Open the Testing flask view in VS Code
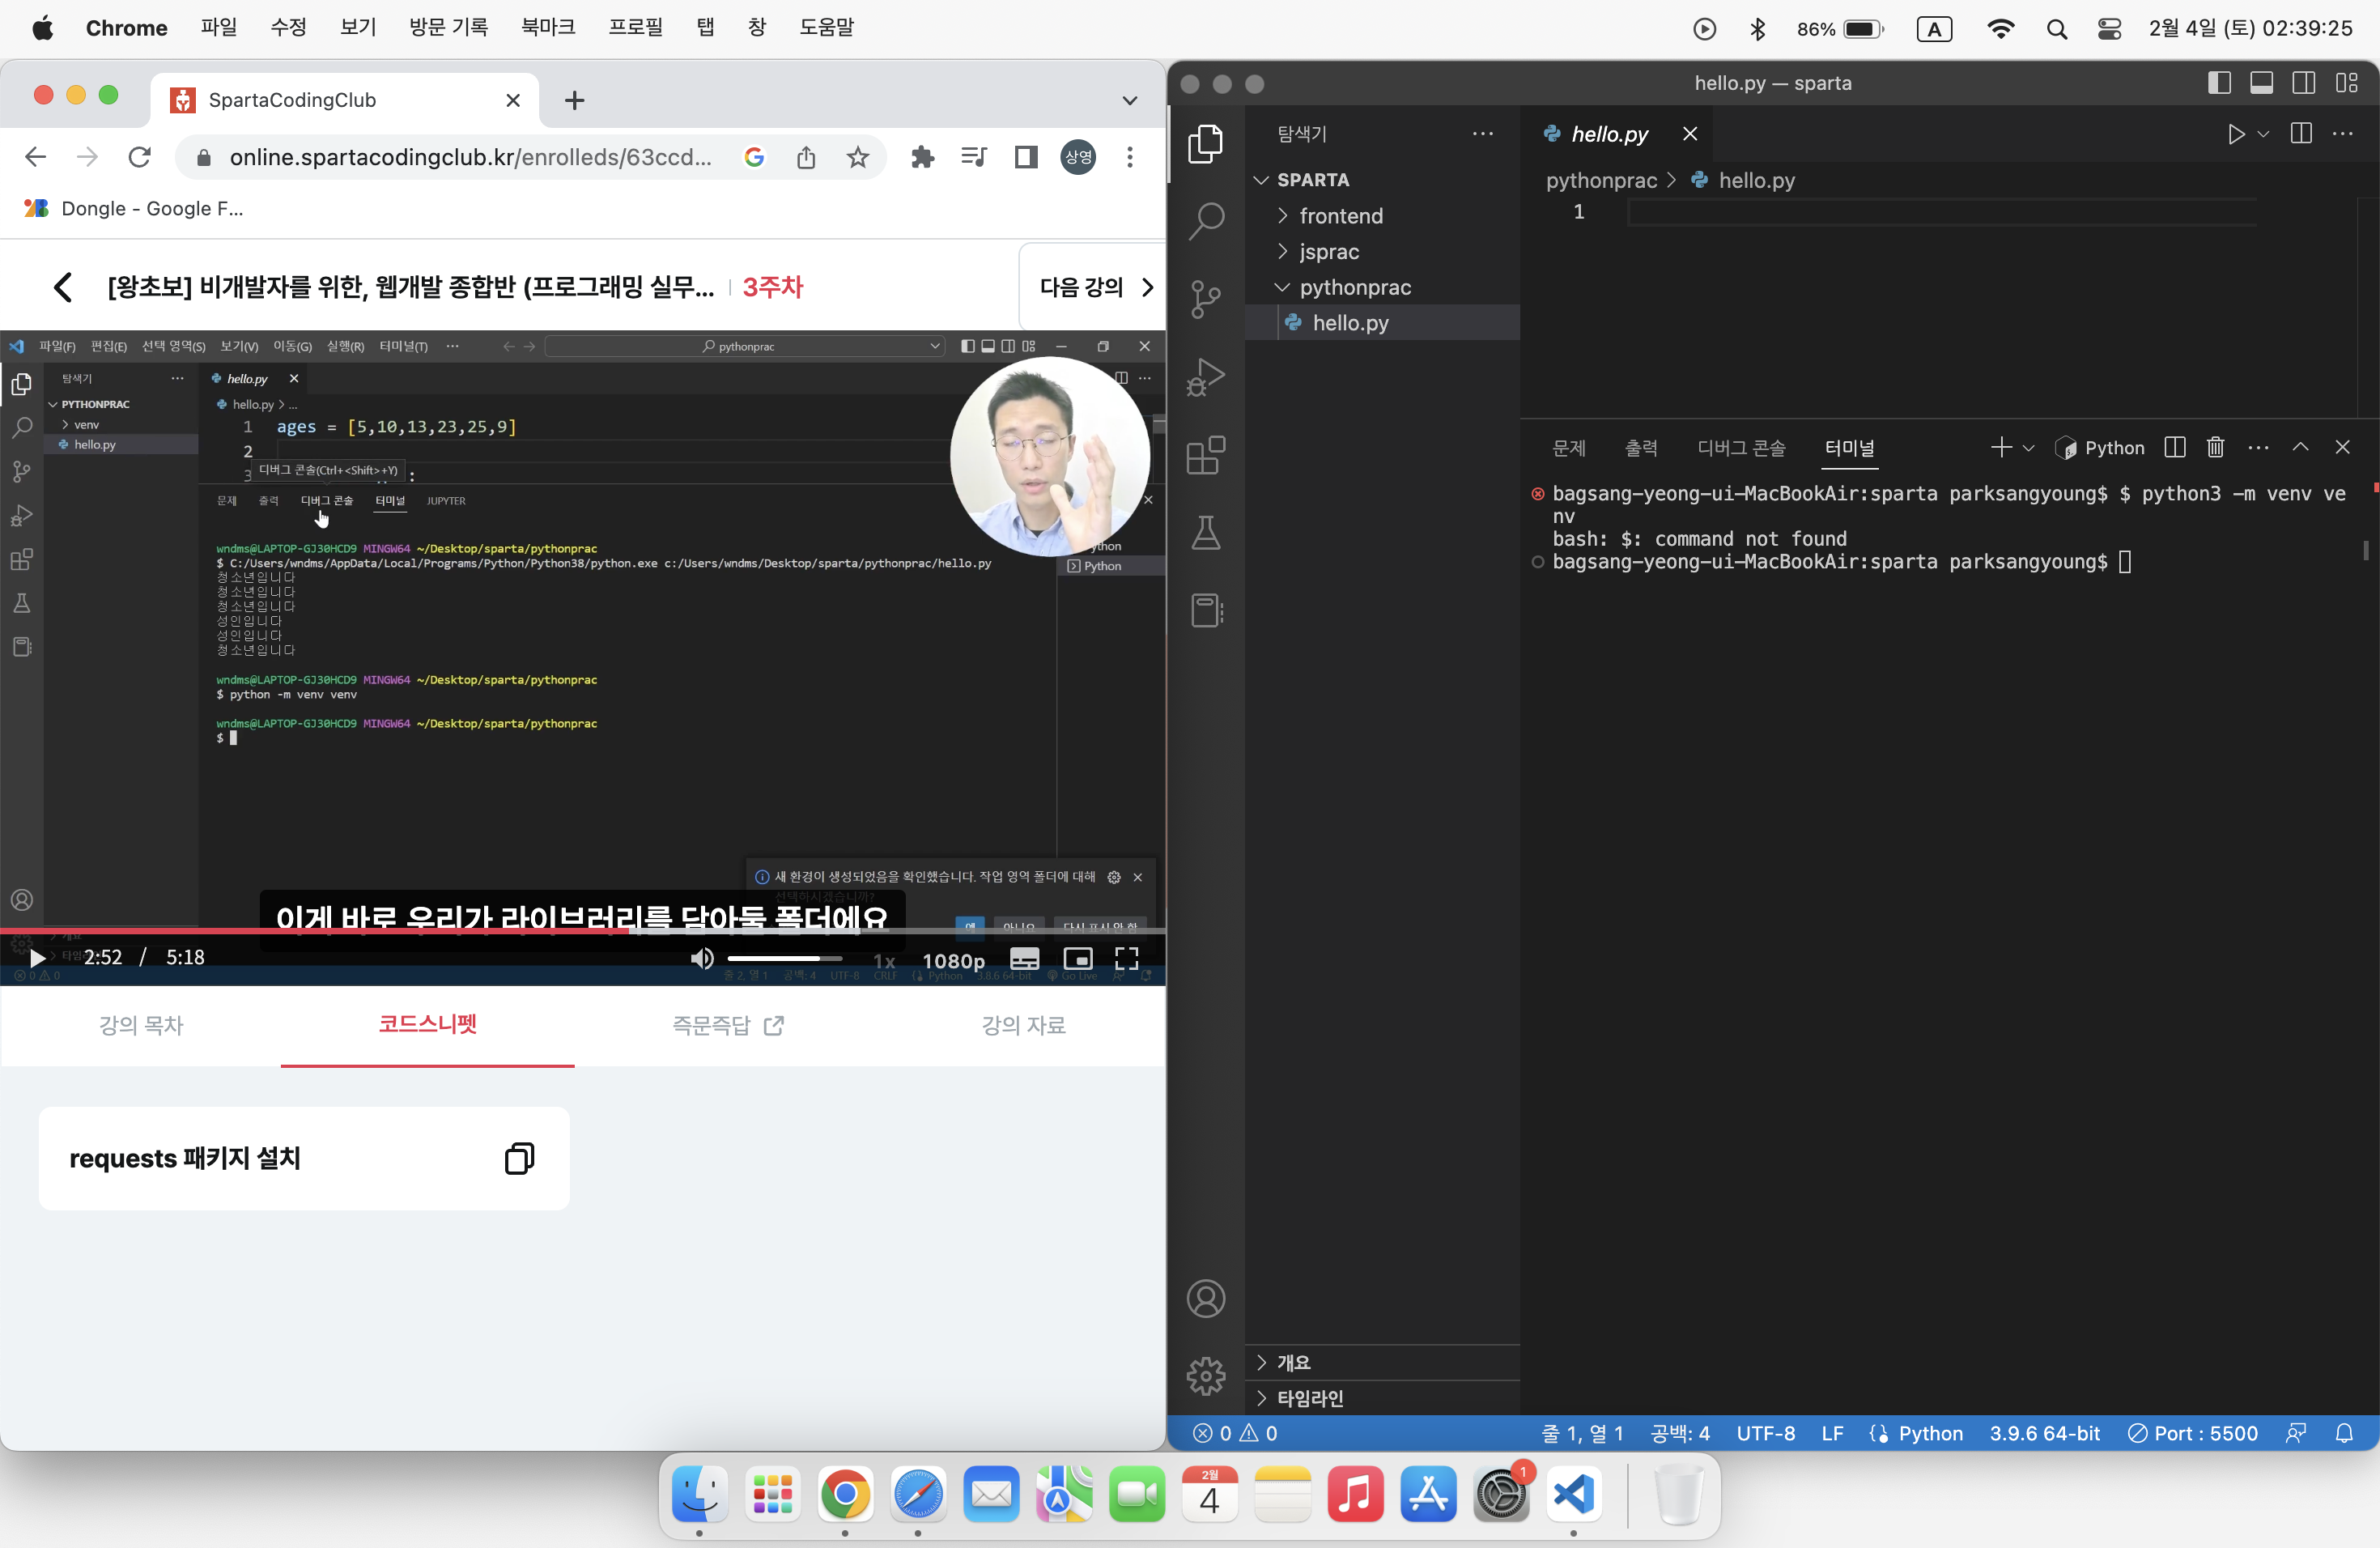The height and width of the screenshot is (1548, 2380). 1206,533
